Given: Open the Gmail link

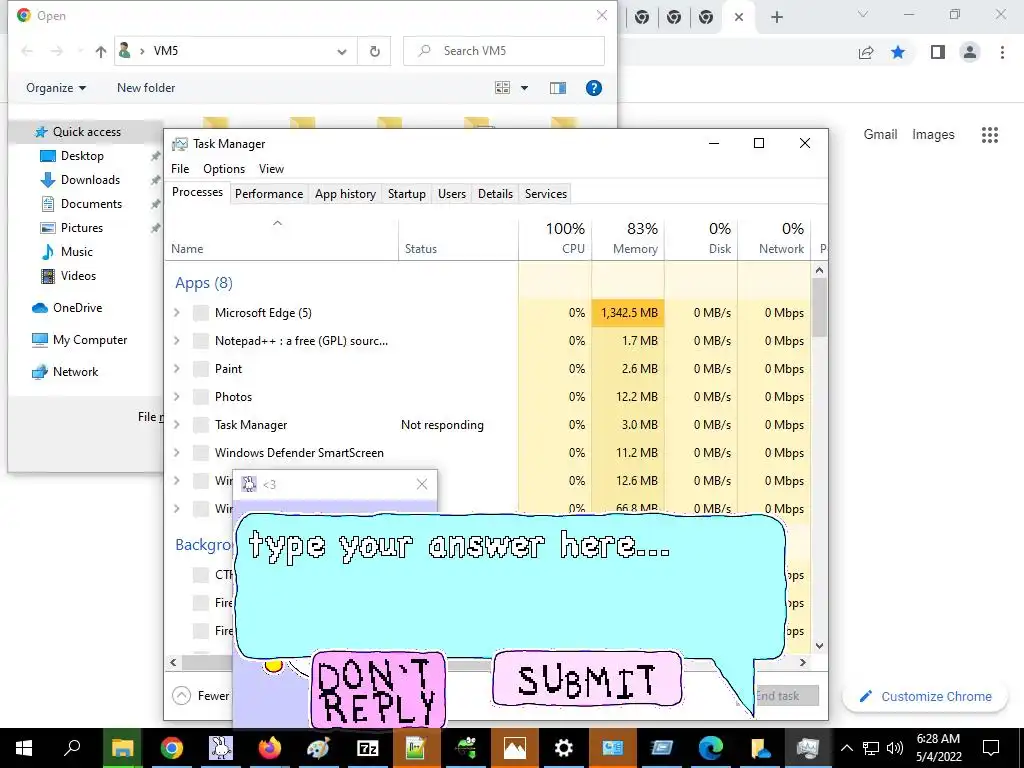Looking at the screenshot, I should [x=880, y=135].
